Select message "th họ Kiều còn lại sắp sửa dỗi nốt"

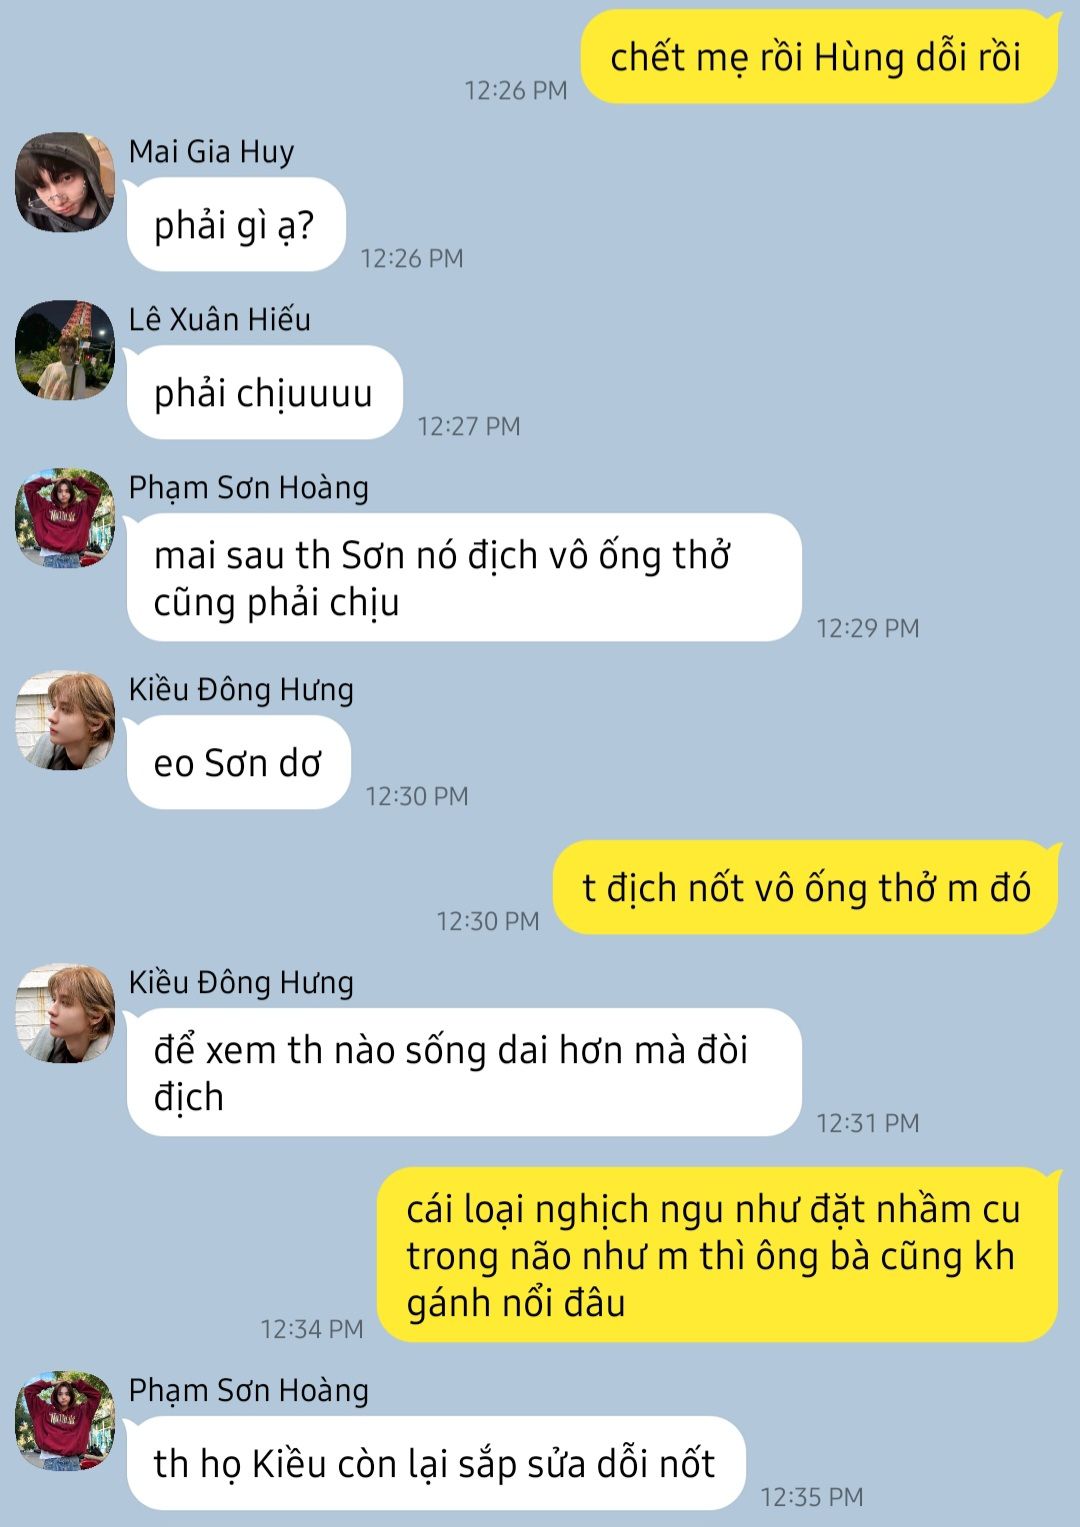pos(436,1464)
